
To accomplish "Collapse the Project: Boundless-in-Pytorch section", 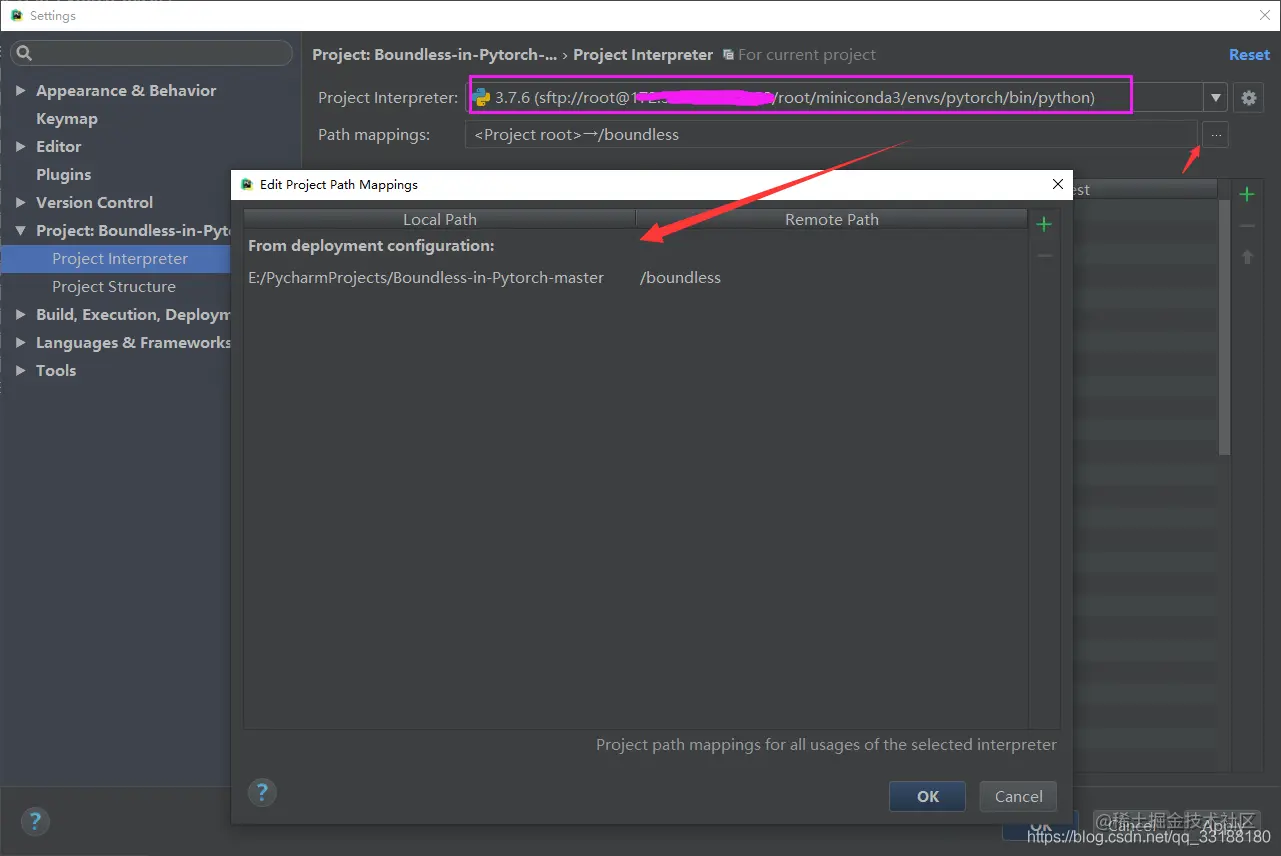I will coord(21,231).
